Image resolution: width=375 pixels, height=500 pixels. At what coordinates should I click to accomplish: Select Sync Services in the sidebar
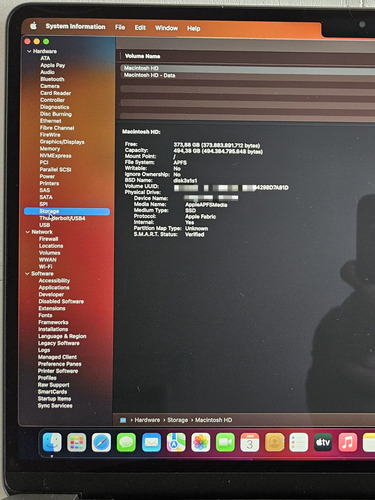(x=55, y=406)
